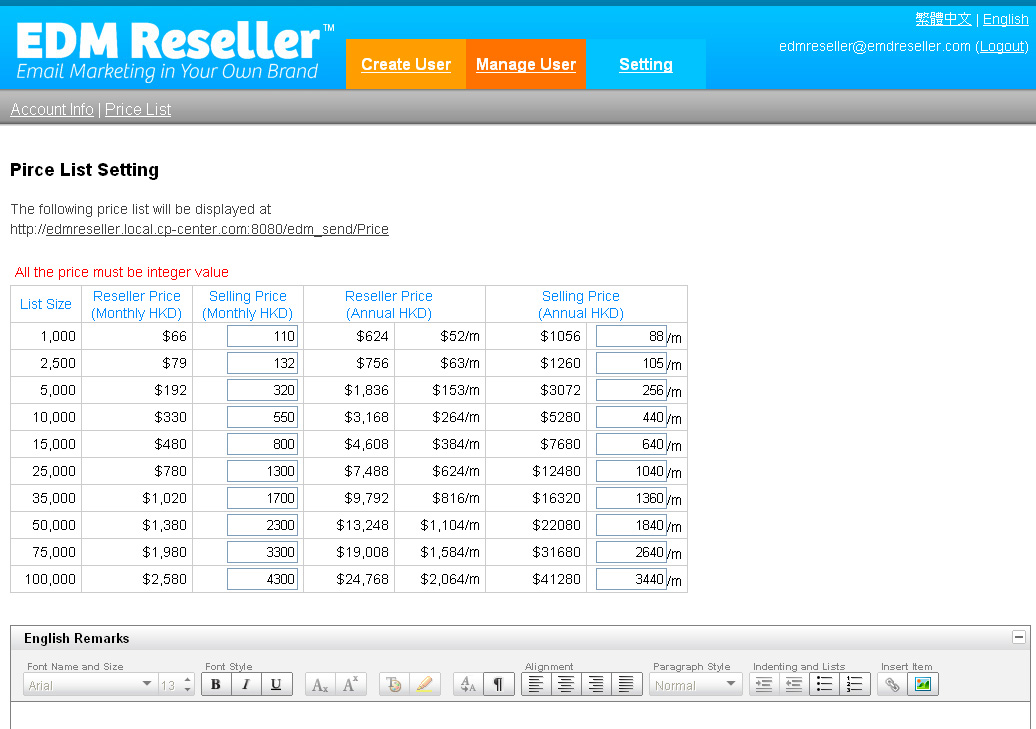1036x729 pixels.
Task: Switch to the Manage User tab
Action: [x=526, y=65]
